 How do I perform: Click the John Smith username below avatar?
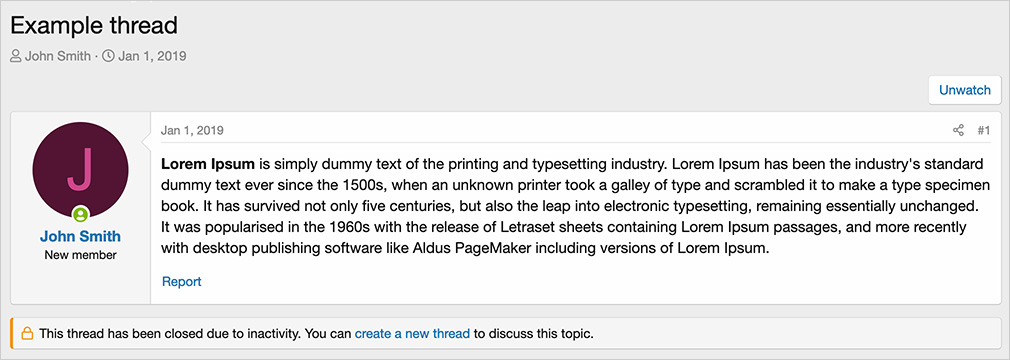[x=81, y=236]
